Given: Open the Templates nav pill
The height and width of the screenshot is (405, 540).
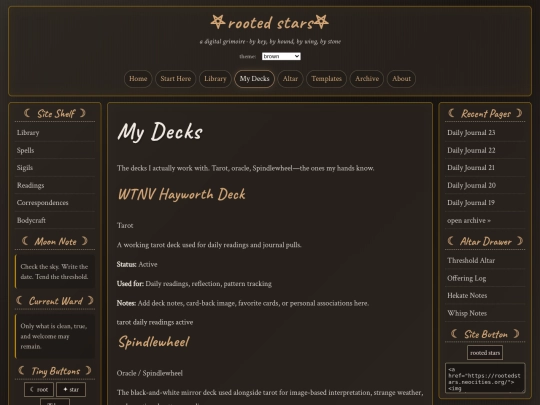Looking at the screenshot, I should click(x=326, y=79).
